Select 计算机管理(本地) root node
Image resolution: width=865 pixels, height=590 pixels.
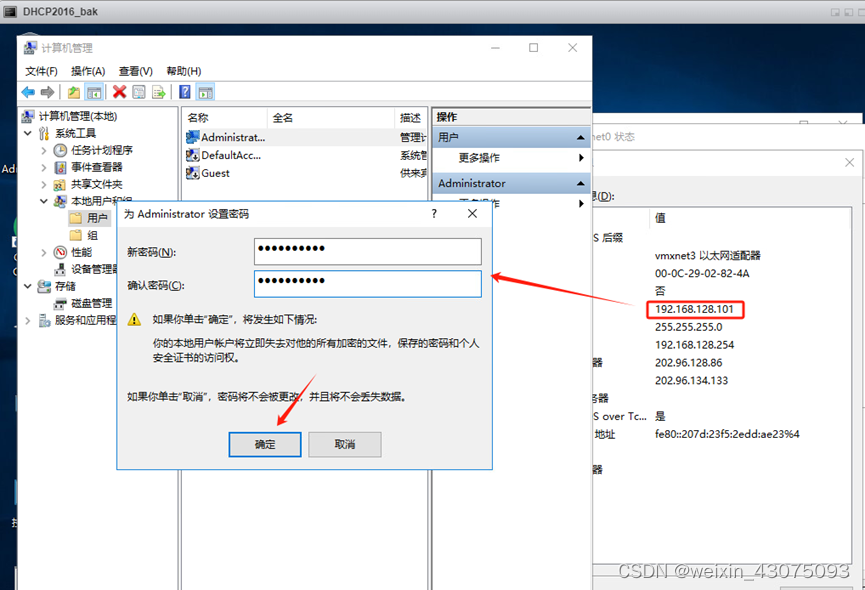pos(77,116)
